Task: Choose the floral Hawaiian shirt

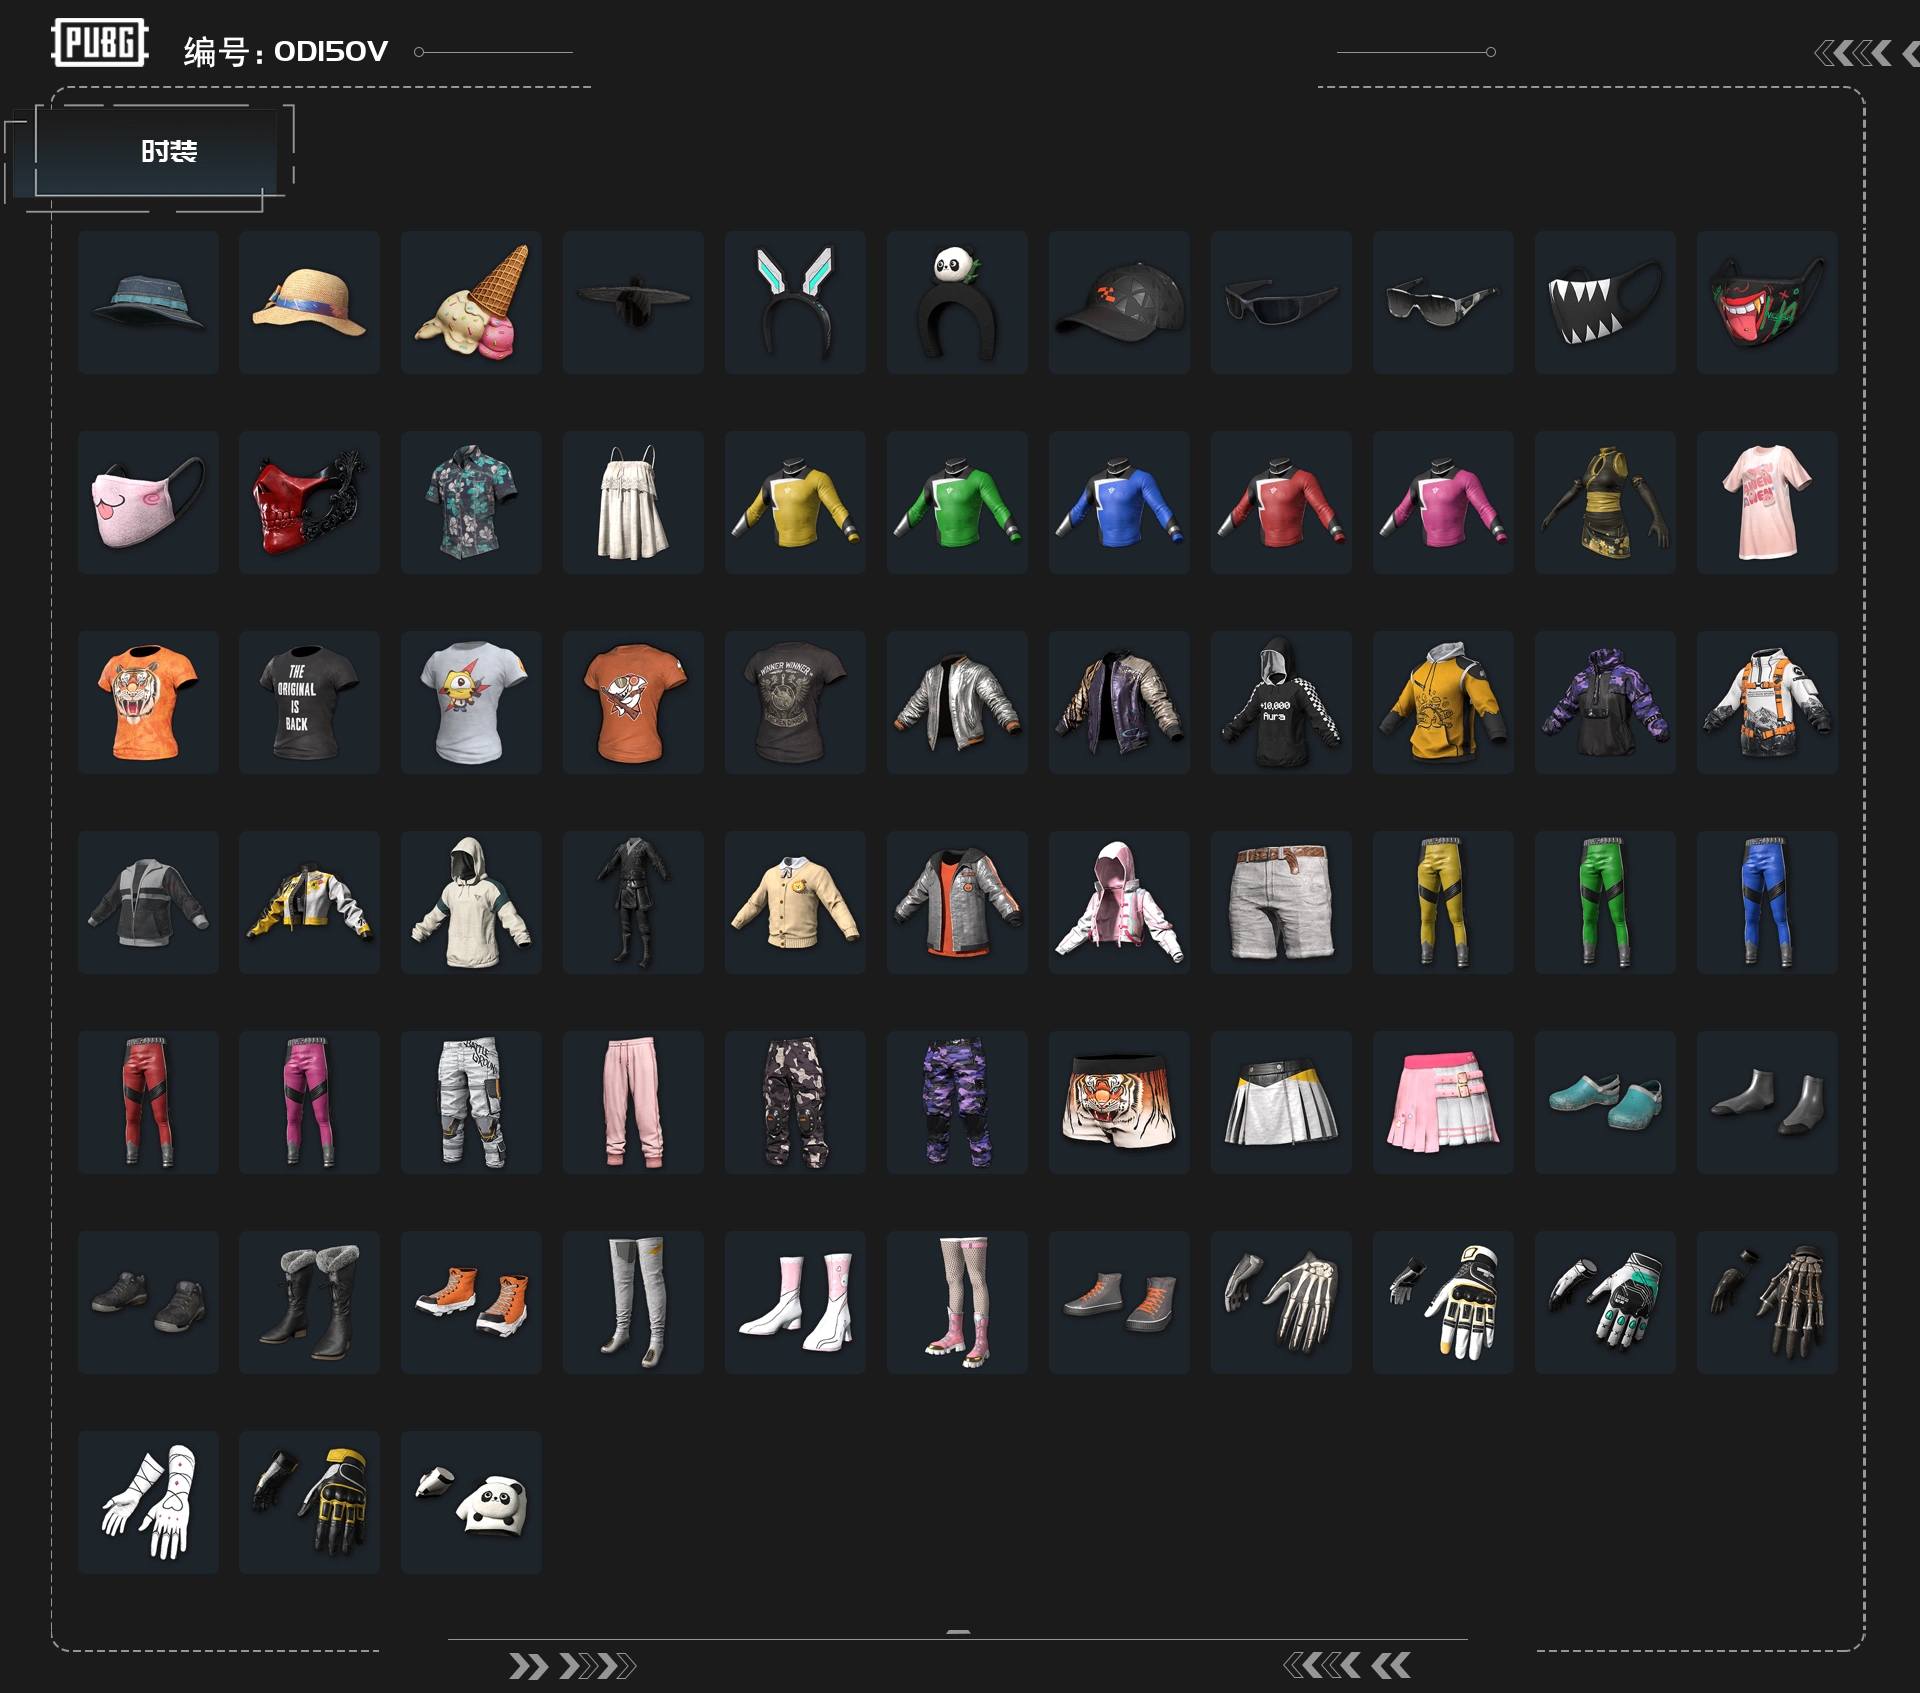Action: click(471, 502)
